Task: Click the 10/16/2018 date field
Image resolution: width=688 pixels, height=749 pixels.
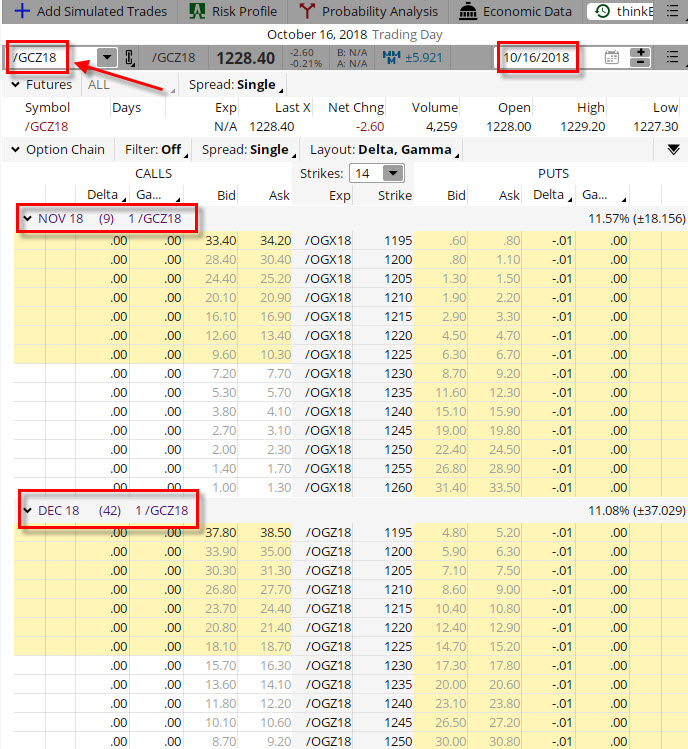Action: coord(547,57)
